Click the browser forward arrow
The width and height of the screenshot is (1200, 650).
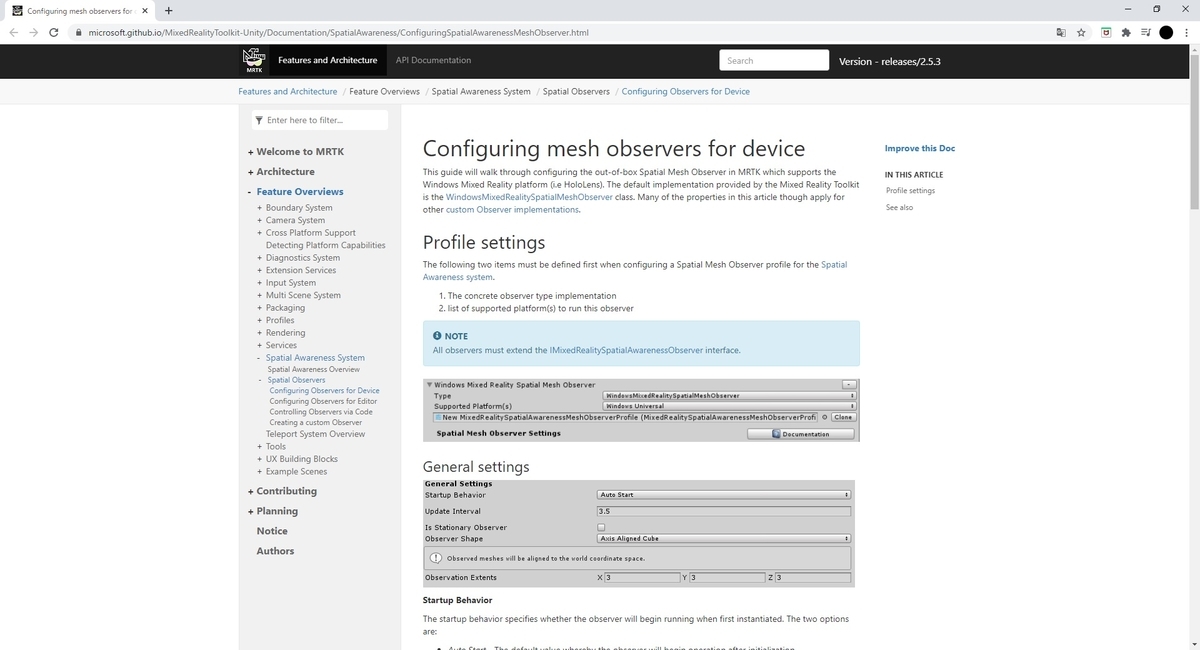coord(32,32)
